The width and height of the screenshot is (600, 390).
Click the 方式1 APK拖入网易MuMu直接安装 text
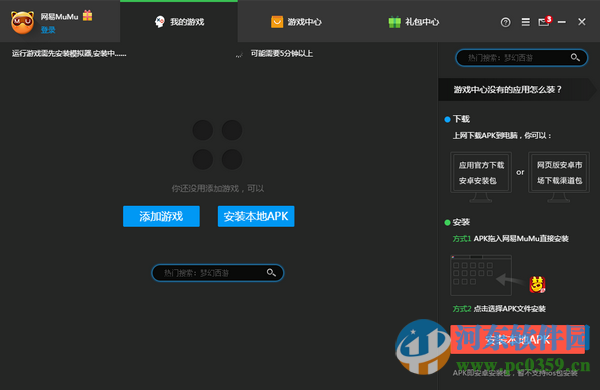510,239
